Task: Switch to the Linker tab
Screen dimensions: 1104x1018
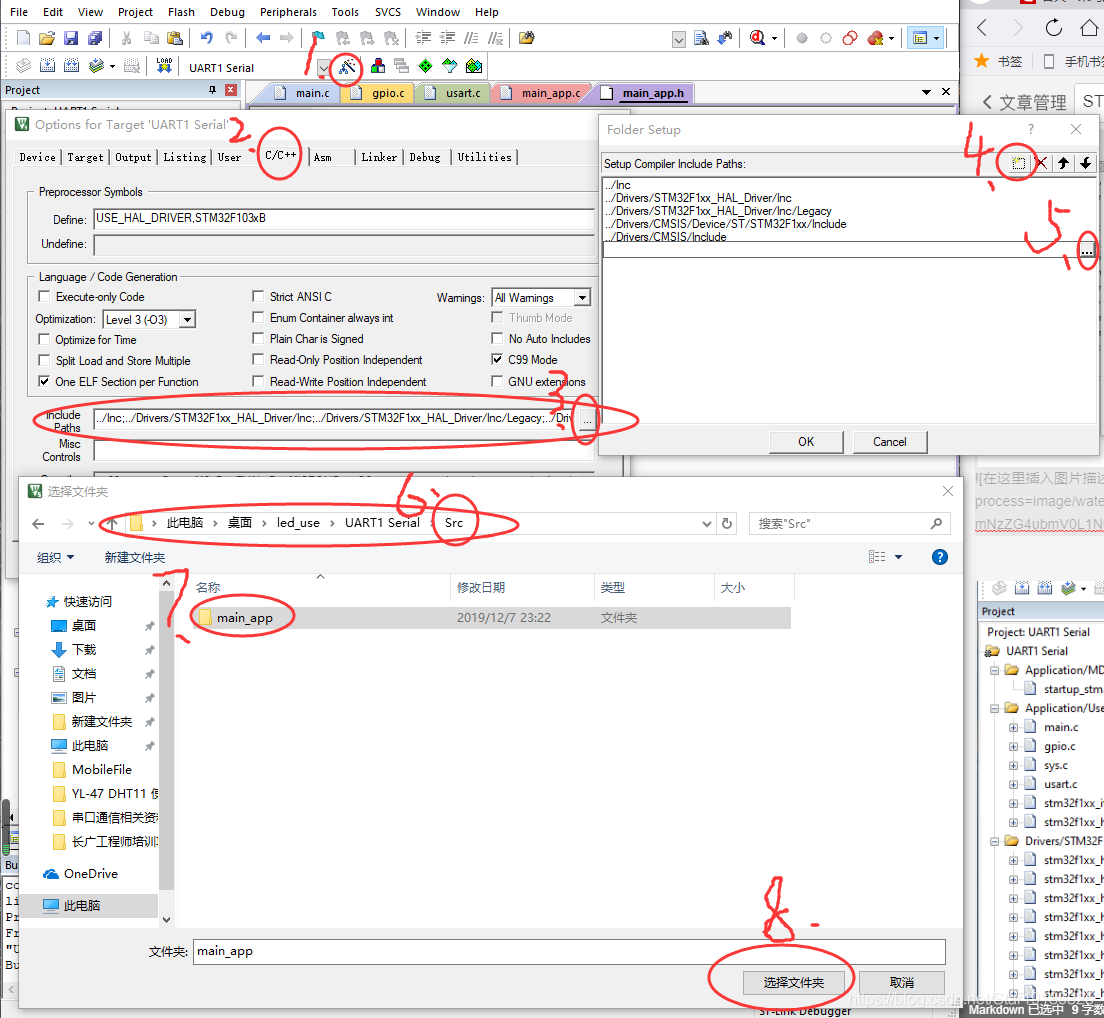Action: coord(379,157)
